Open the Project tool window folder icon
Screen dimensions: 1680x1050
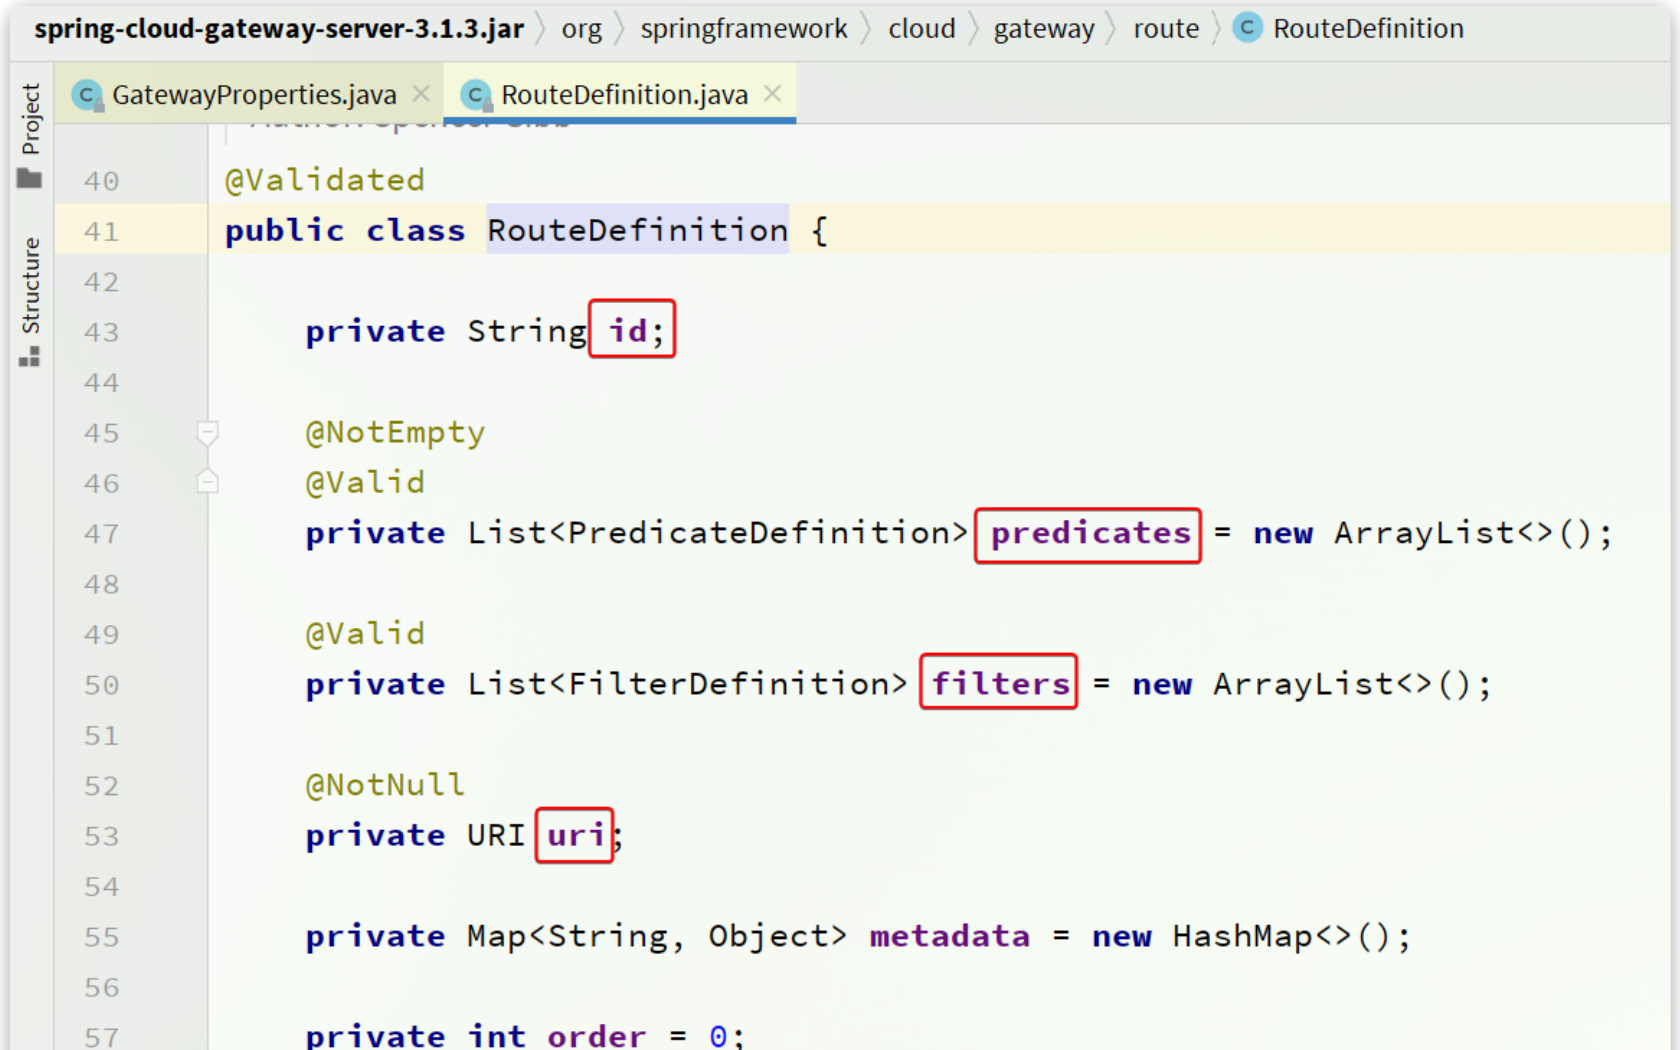(30, 179)
